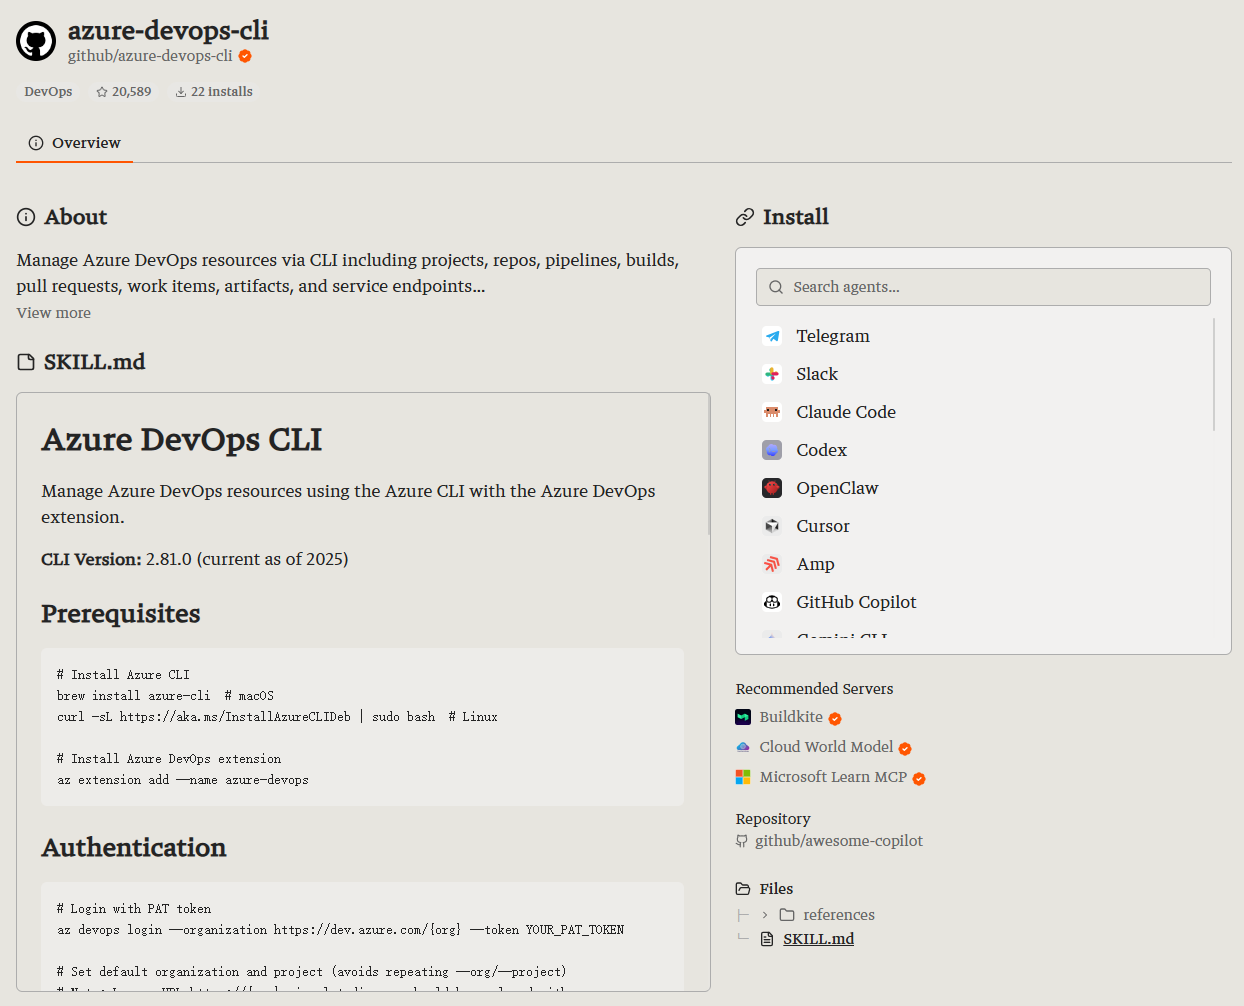
Task: Open the references folder in Files
Action: (838, 915)
